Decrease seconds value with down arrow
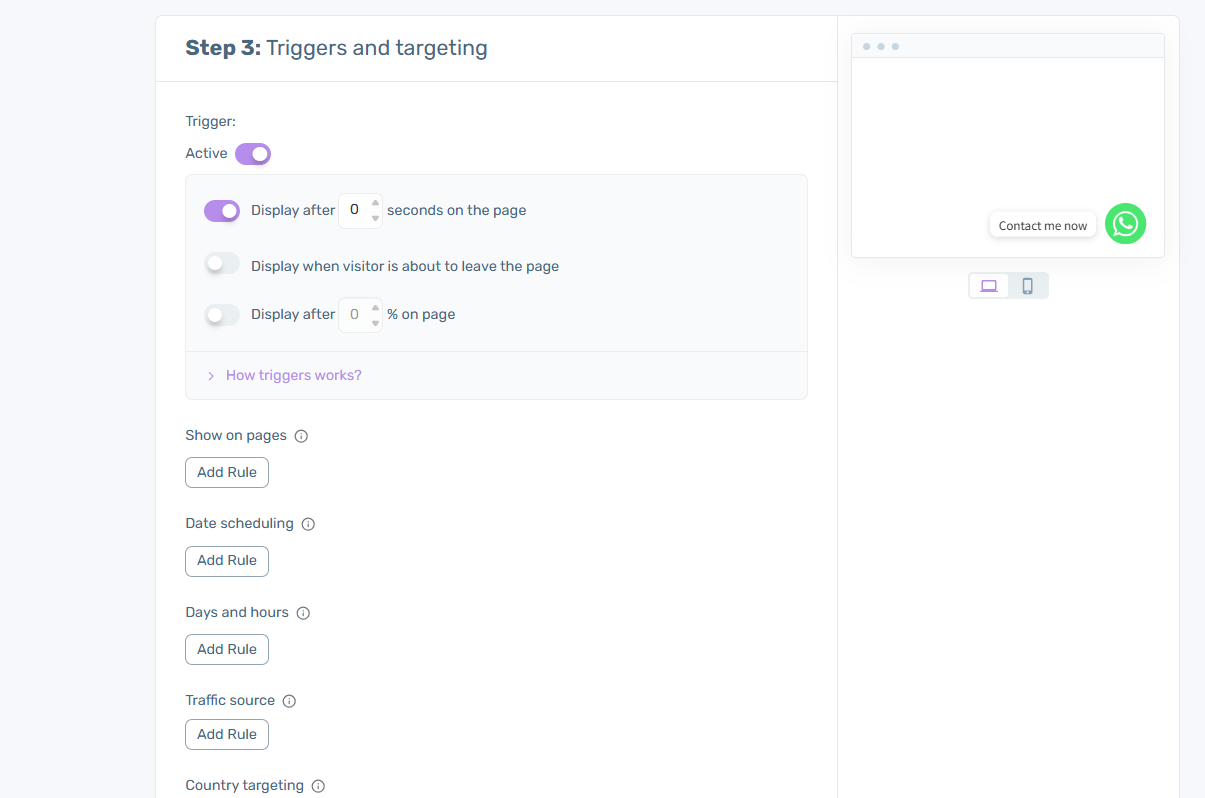The width and height of the screenshot is (1205, 798). click(x=375, y=218)
